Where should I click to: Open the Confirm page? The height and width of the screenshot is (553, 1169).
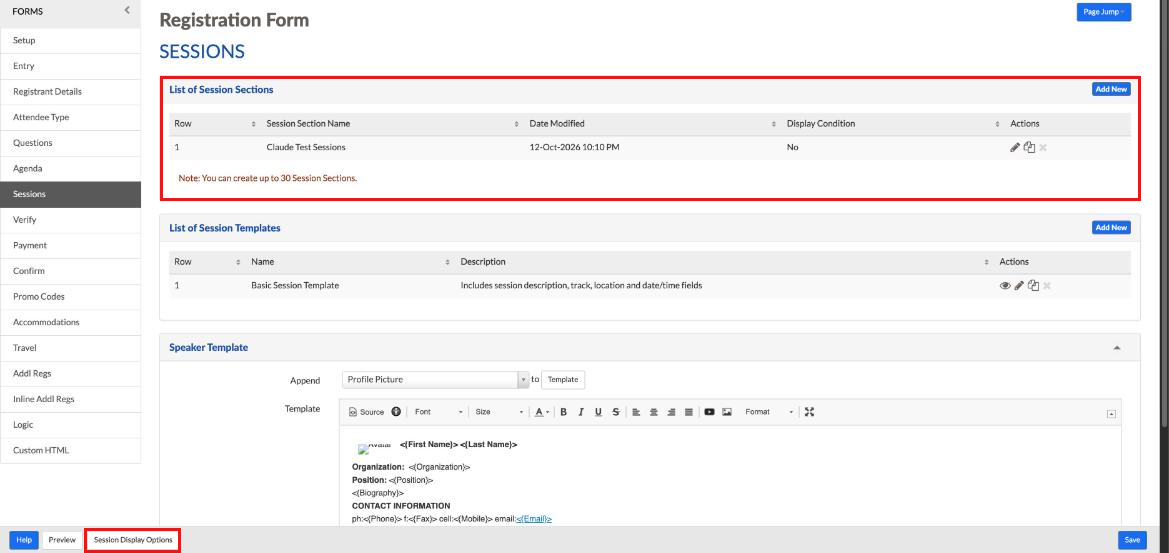[x=70, y=271]
